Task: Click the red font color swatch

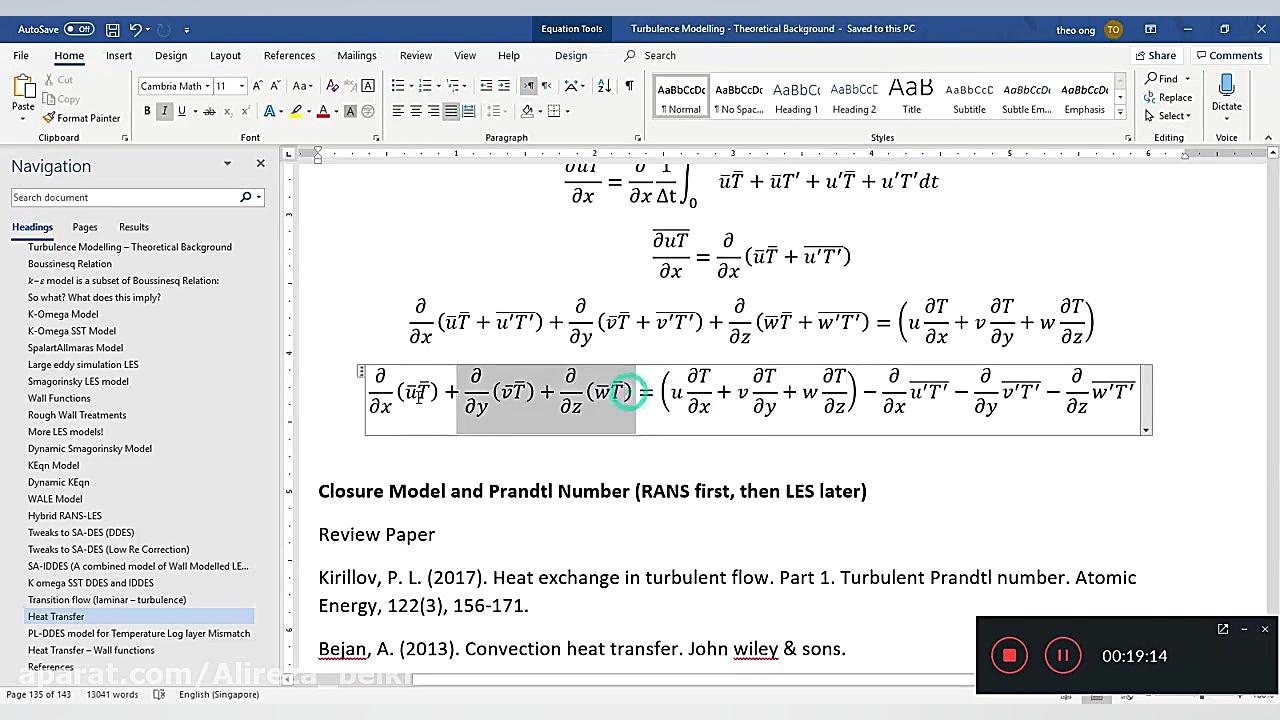Action: [x=322, y=112]
